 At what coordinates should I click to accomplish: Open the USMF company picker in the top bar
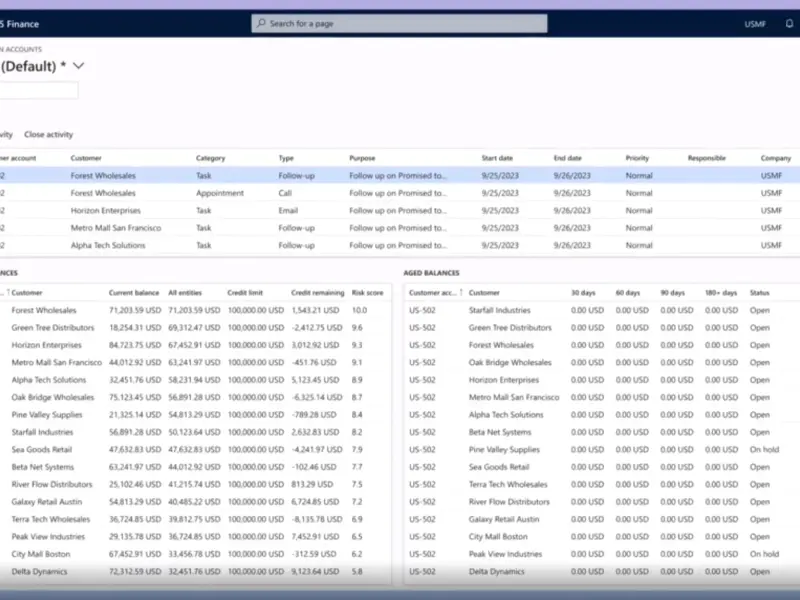tap(755, 23)
